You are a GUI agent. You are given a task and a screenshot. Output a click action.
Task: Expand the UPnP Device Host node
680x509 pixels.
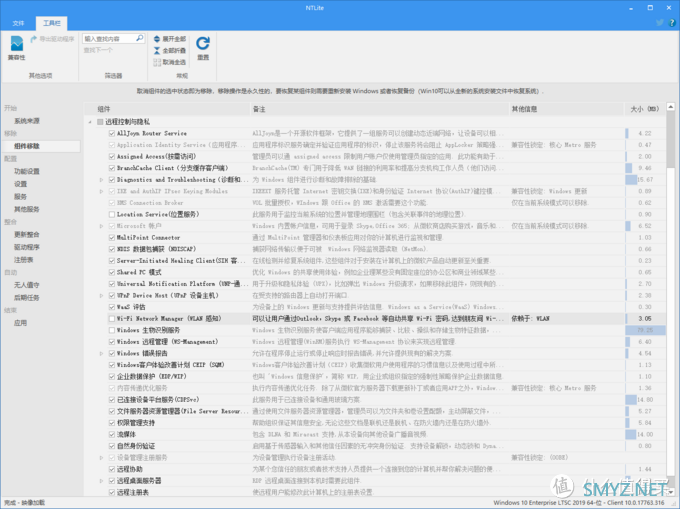coord(101,295)
